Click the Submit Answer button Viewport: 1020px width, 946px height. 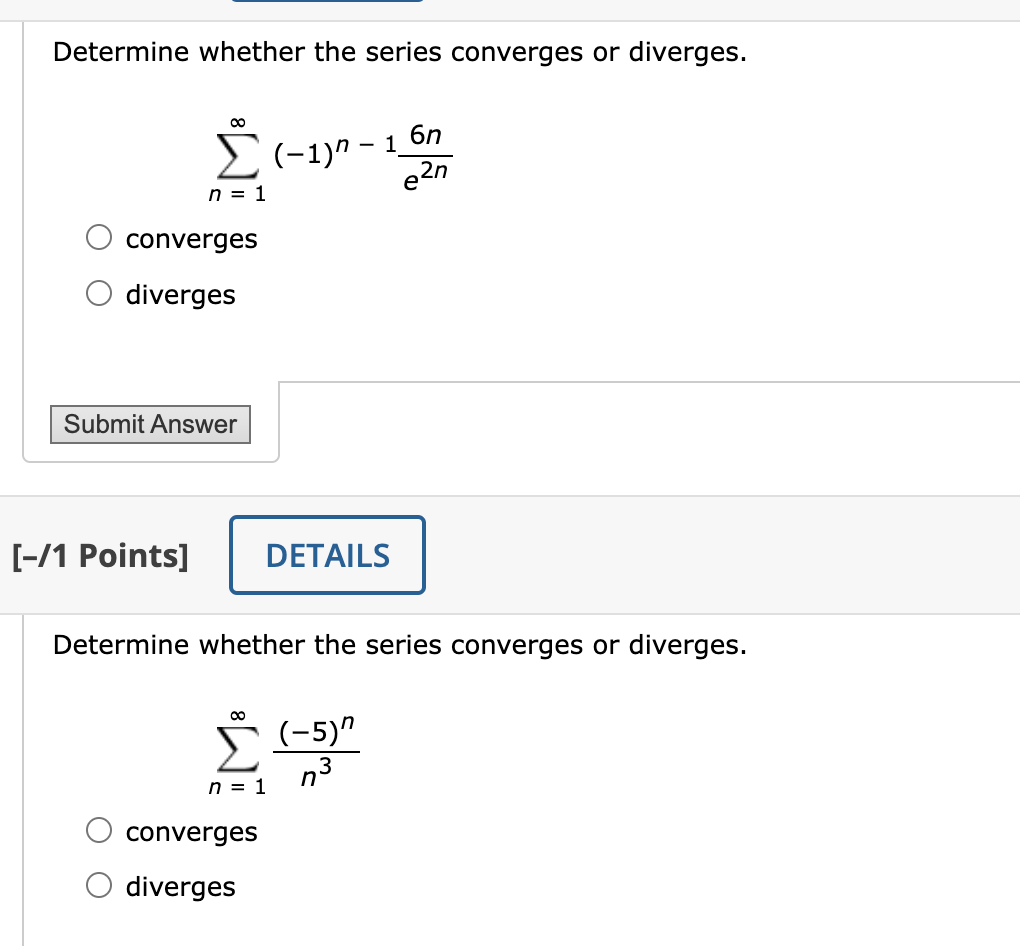(x=150, y=424)
